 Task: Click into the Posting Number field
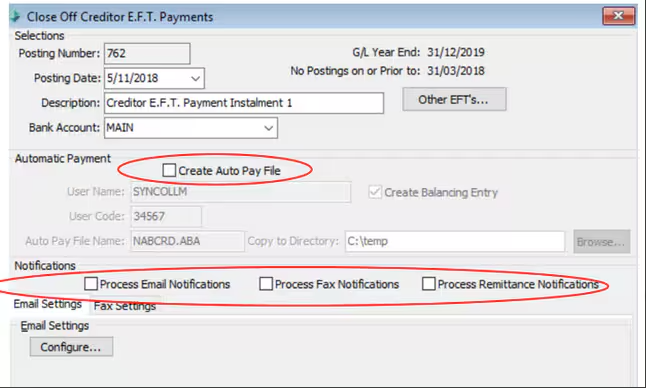click(x=147, y=54)
